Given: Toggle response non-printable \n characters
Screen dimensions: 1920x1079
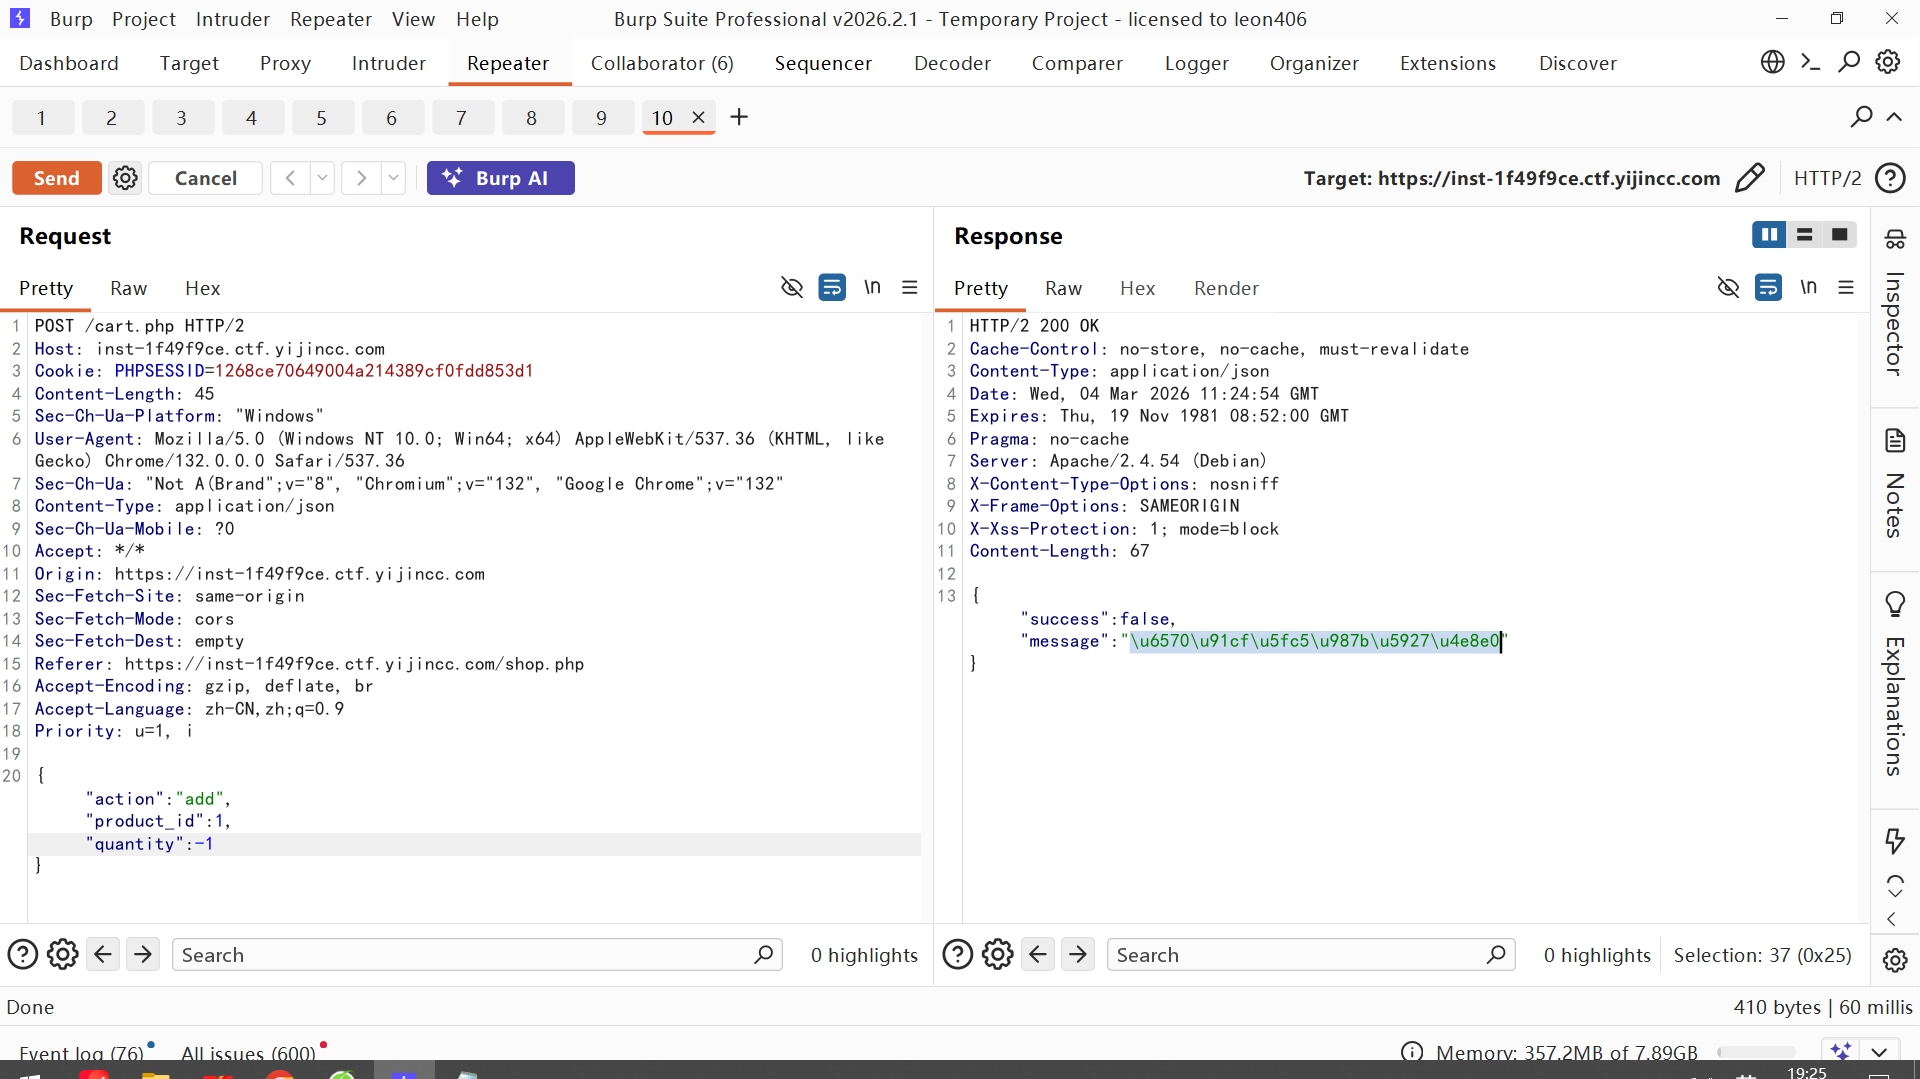Looking at the screenshot, I should pyautogui.click(x=1808, y=288).
